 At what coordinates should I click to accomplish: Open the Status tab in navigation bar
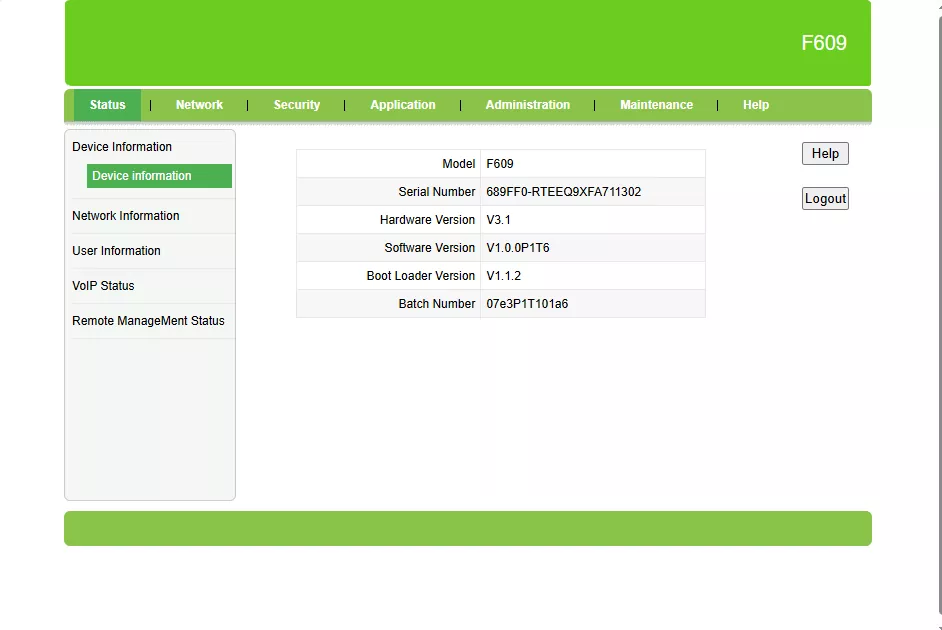tap(107, 105)
